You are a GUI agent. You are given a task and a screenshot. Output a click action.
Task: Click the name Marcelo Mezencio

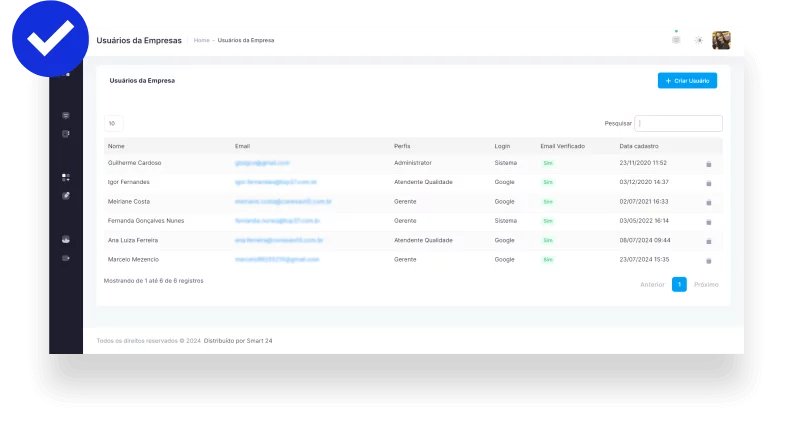coord(133,259)
